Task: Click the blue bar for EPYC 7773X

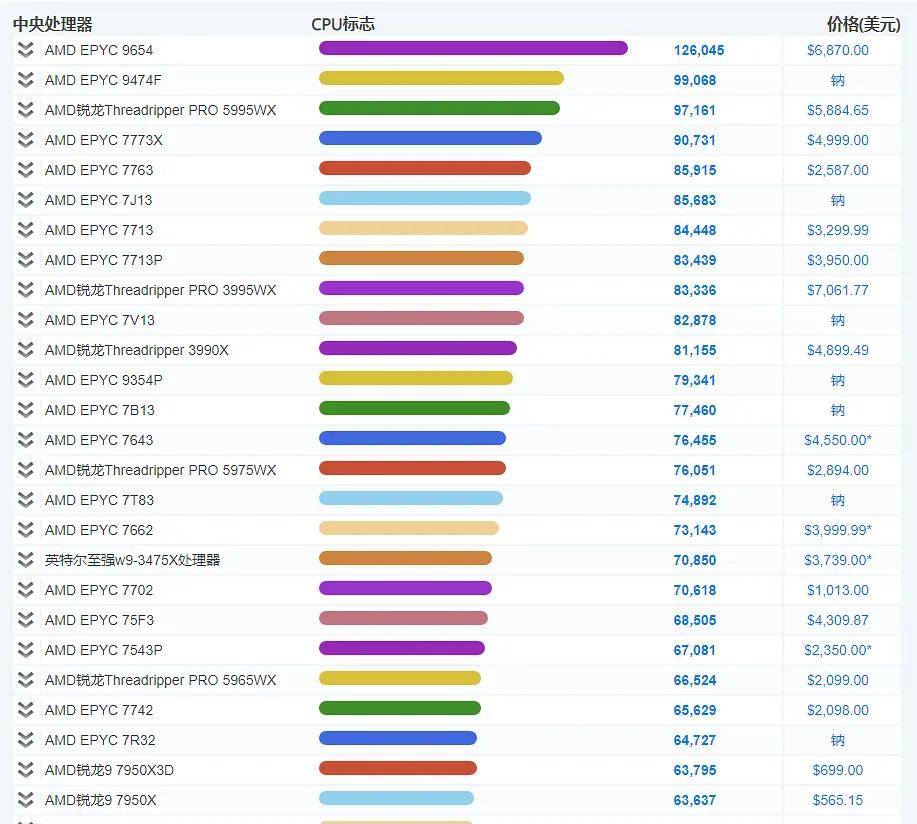Action: [430, 138]
